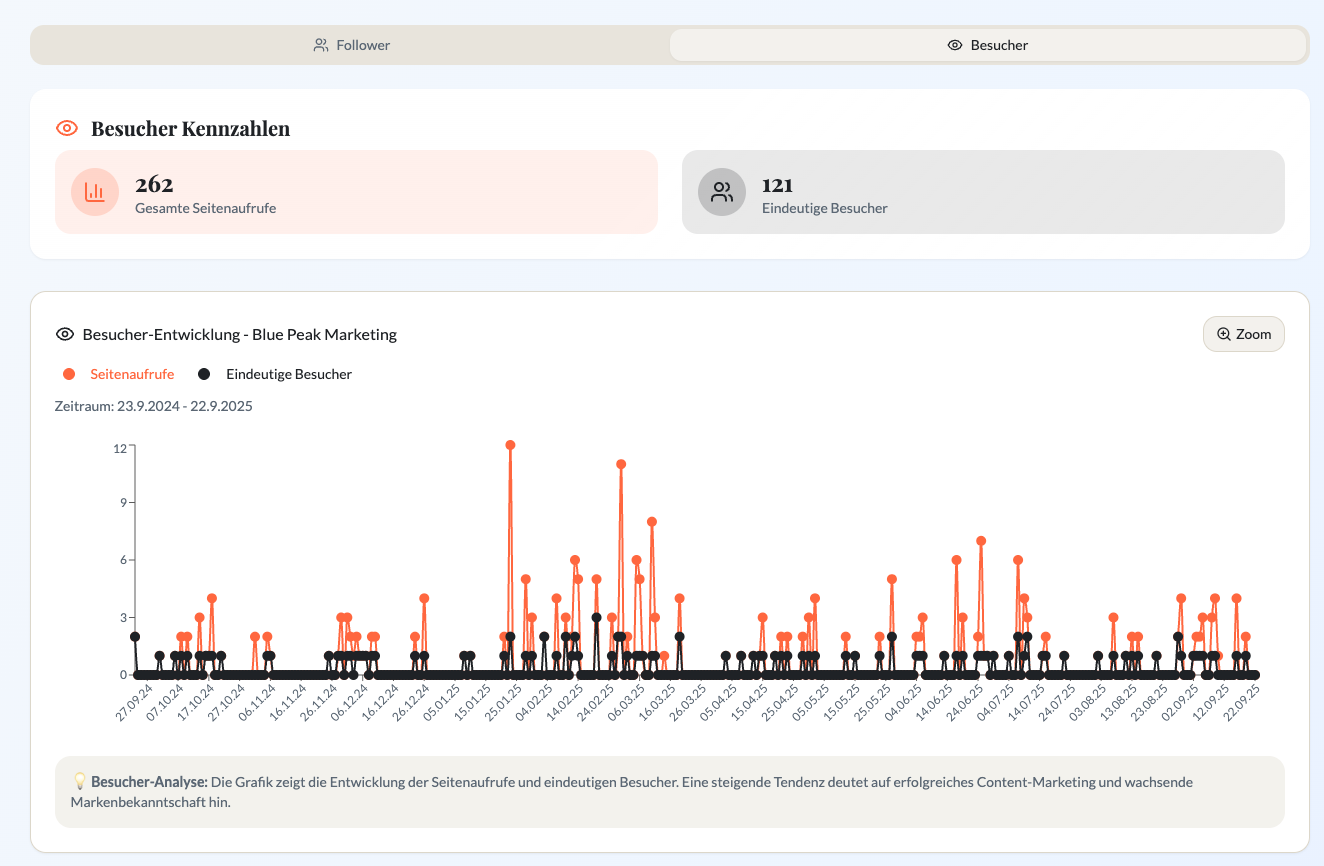Click the bar chart icon for Seitenaufrufe
The height and width of the screenshot is (866, 1324).
point(95,192)
